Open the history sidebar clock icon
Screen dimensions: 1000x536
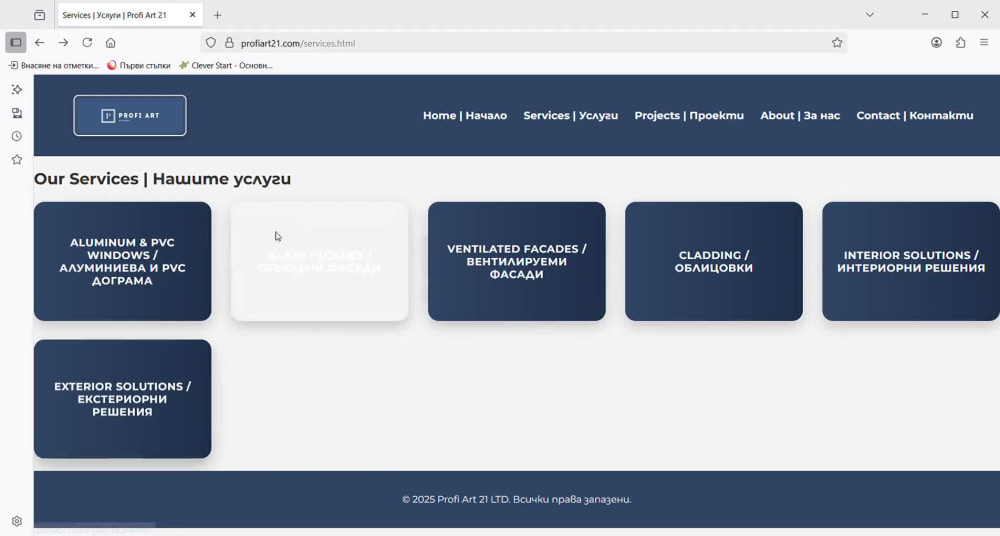click(x=17, y=136)
